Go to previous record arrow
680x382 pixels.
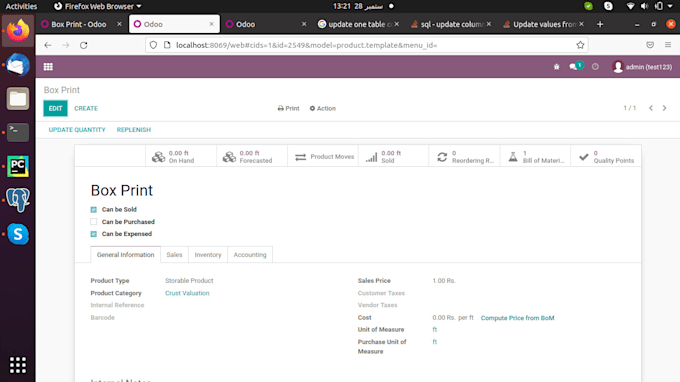click(x=651, y=108)
